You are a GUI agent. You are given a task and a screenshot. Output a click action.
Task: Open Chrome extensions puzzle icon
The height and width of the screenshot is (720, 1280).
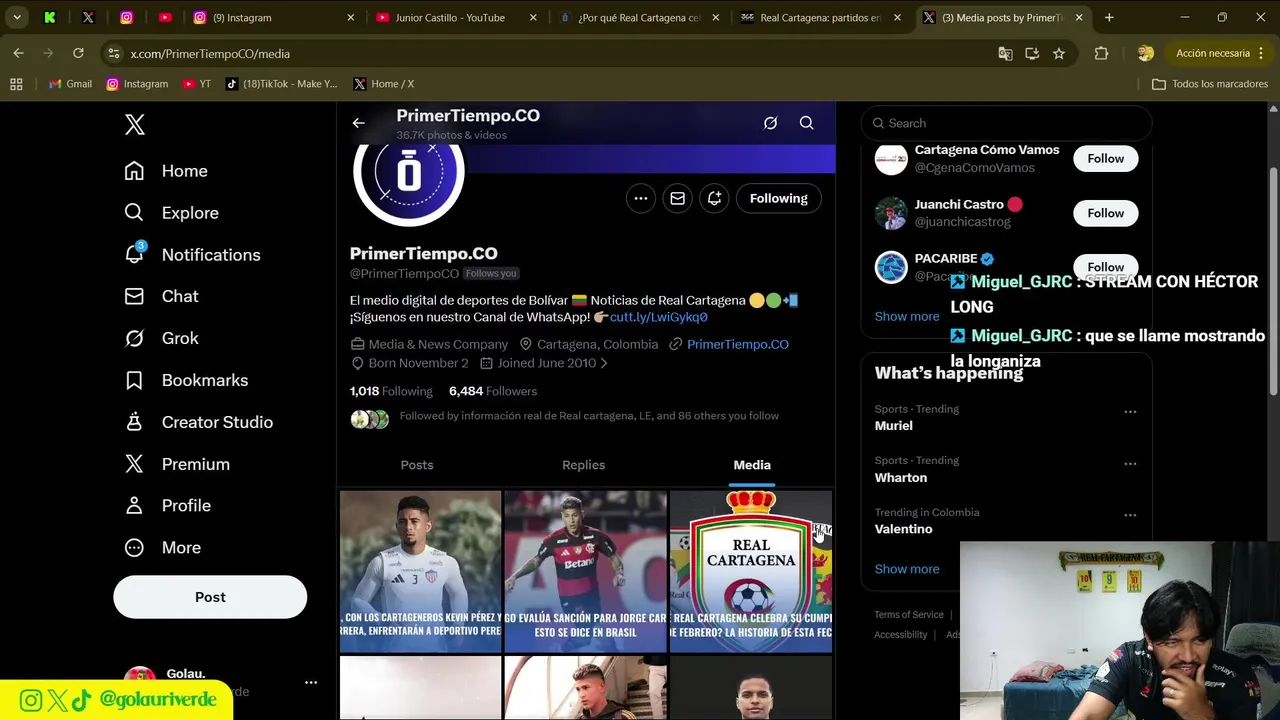click(1101, 53)
